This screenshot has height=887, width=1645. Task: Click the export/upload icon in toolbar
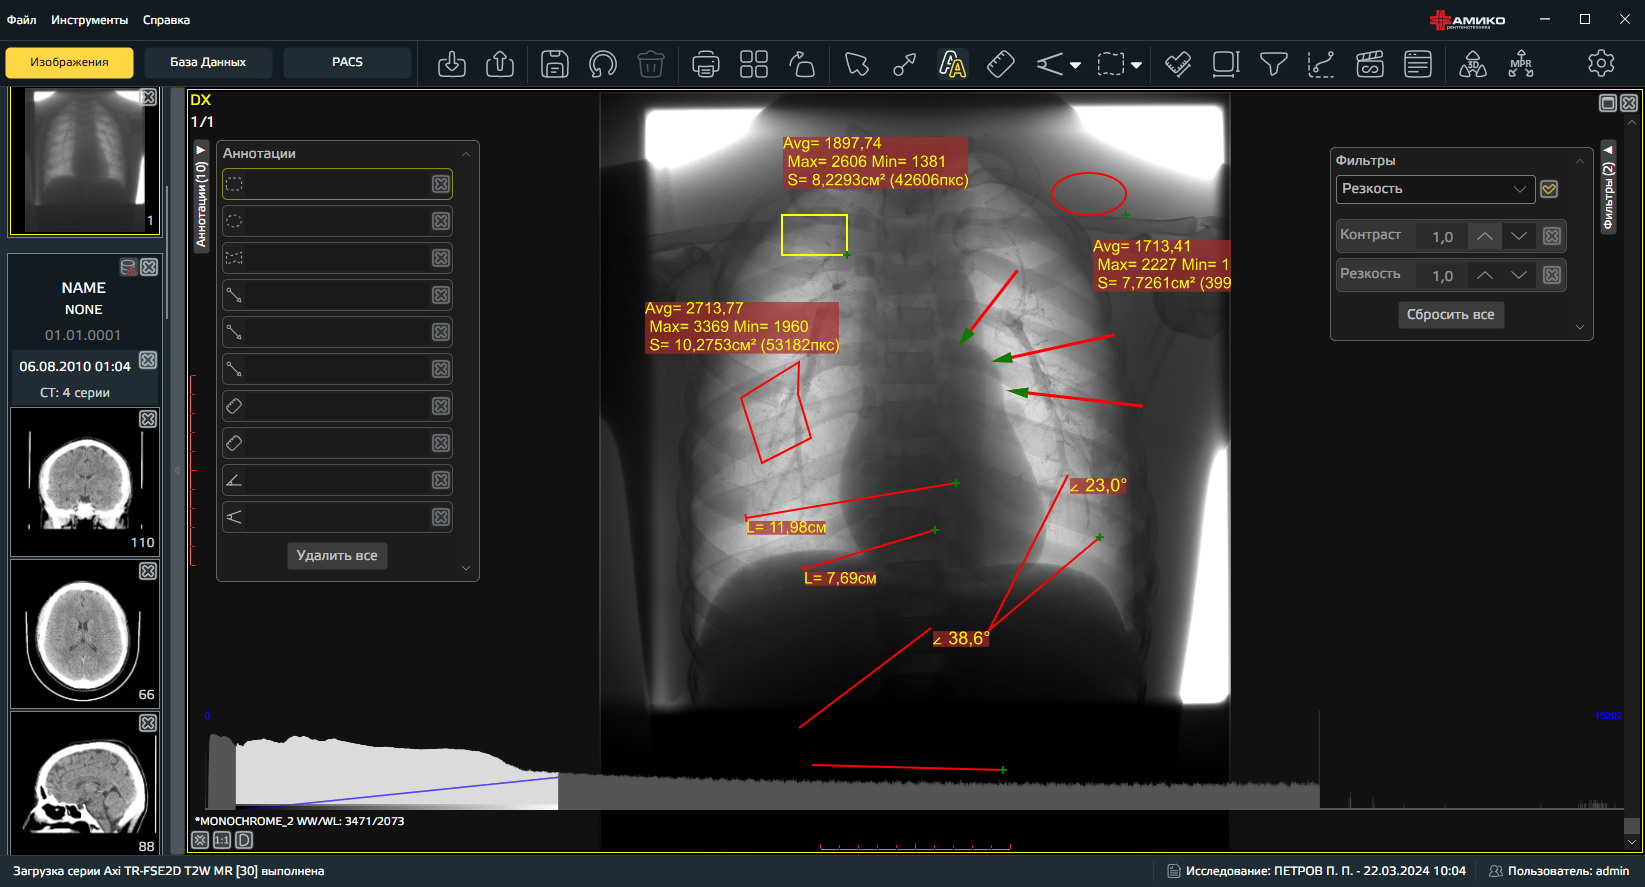[x=500, y=64]
